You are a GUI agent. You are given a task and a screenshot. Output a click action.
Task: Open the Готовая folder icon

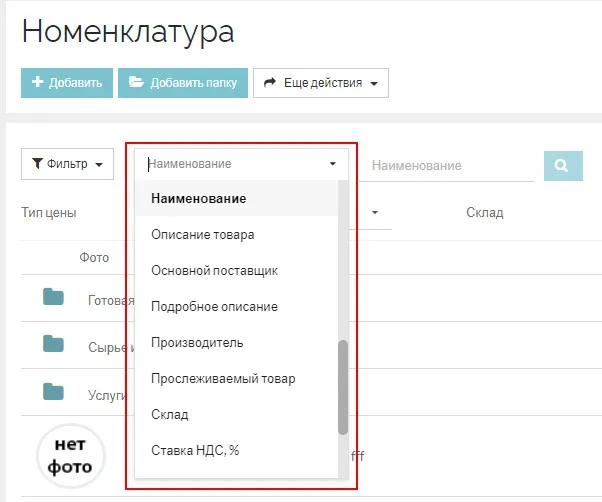53,297
